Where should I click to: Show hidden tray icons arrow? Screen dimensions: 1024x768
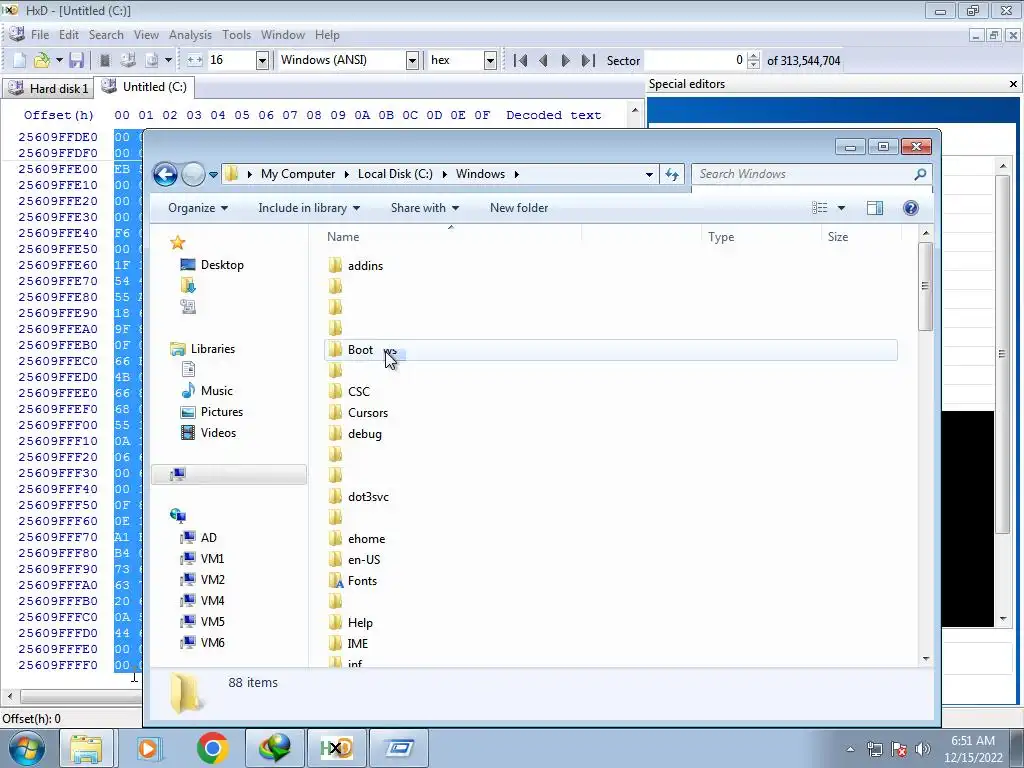tap(850, 748)
